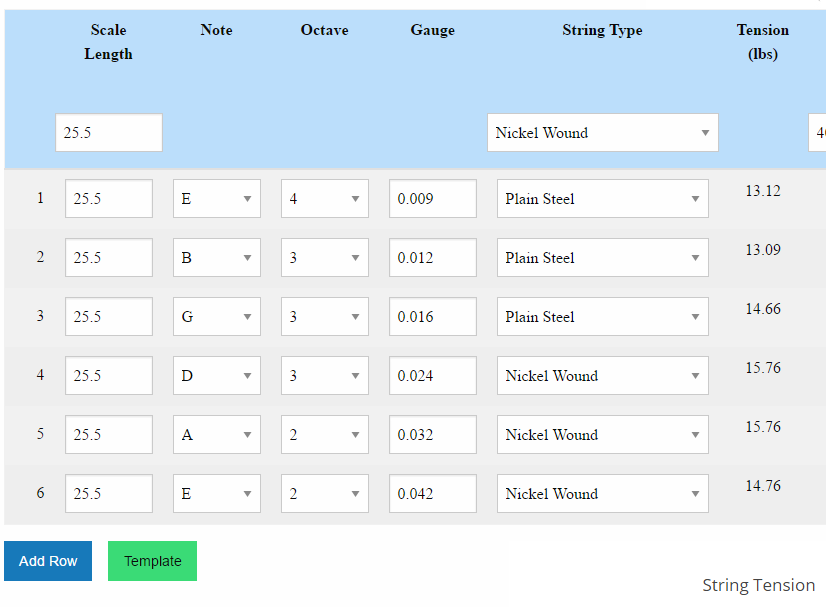Select row 3 Gauge field 0.016
Viewport: 826px width, 607px height.
point(432,317)
